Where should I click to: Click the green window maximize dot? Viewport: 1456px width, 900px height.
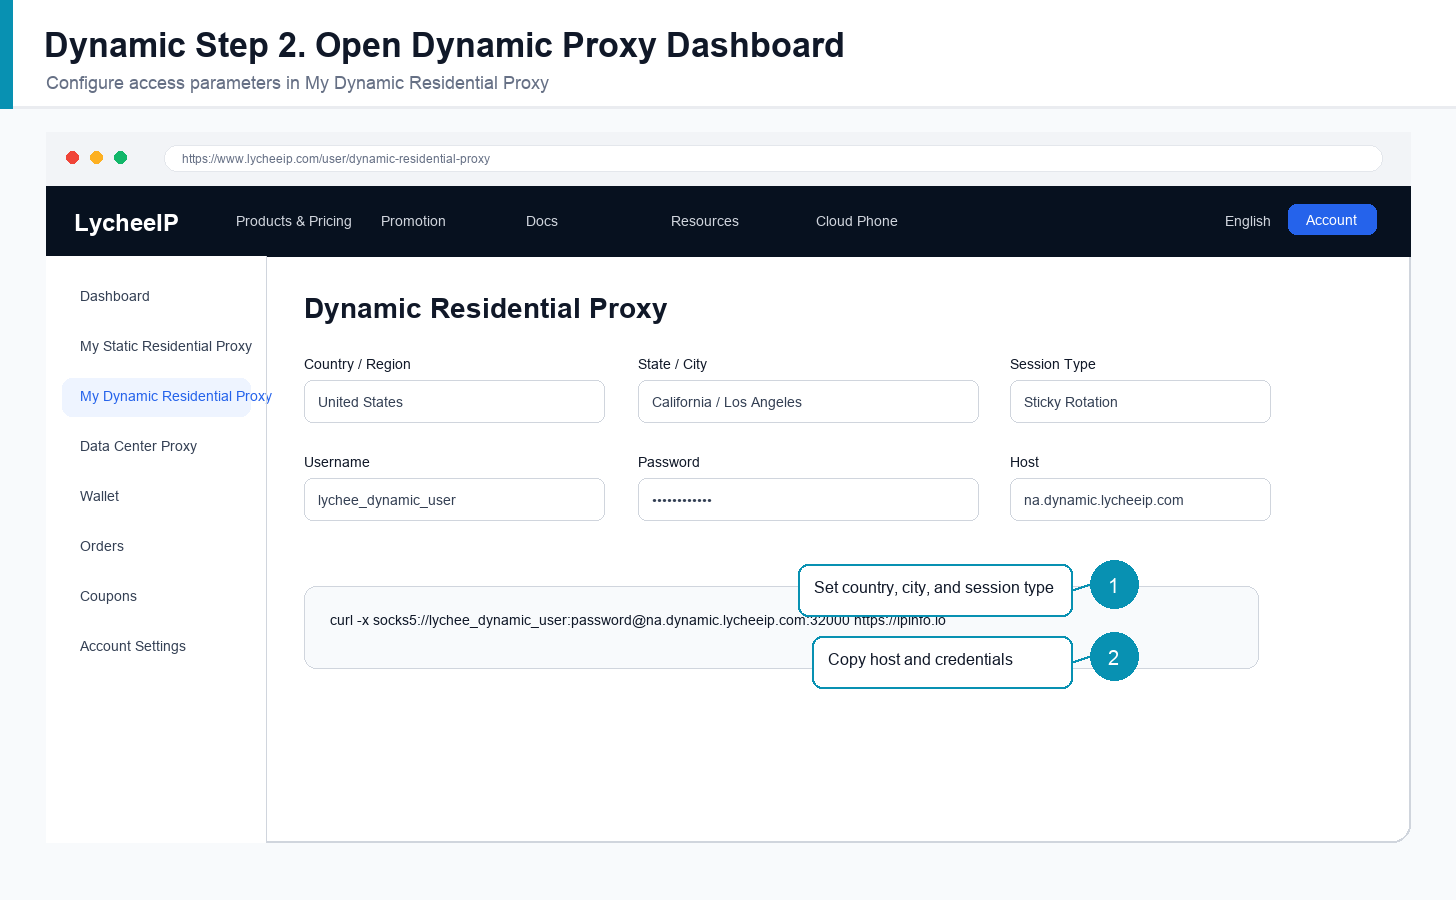tap(121, 158)
